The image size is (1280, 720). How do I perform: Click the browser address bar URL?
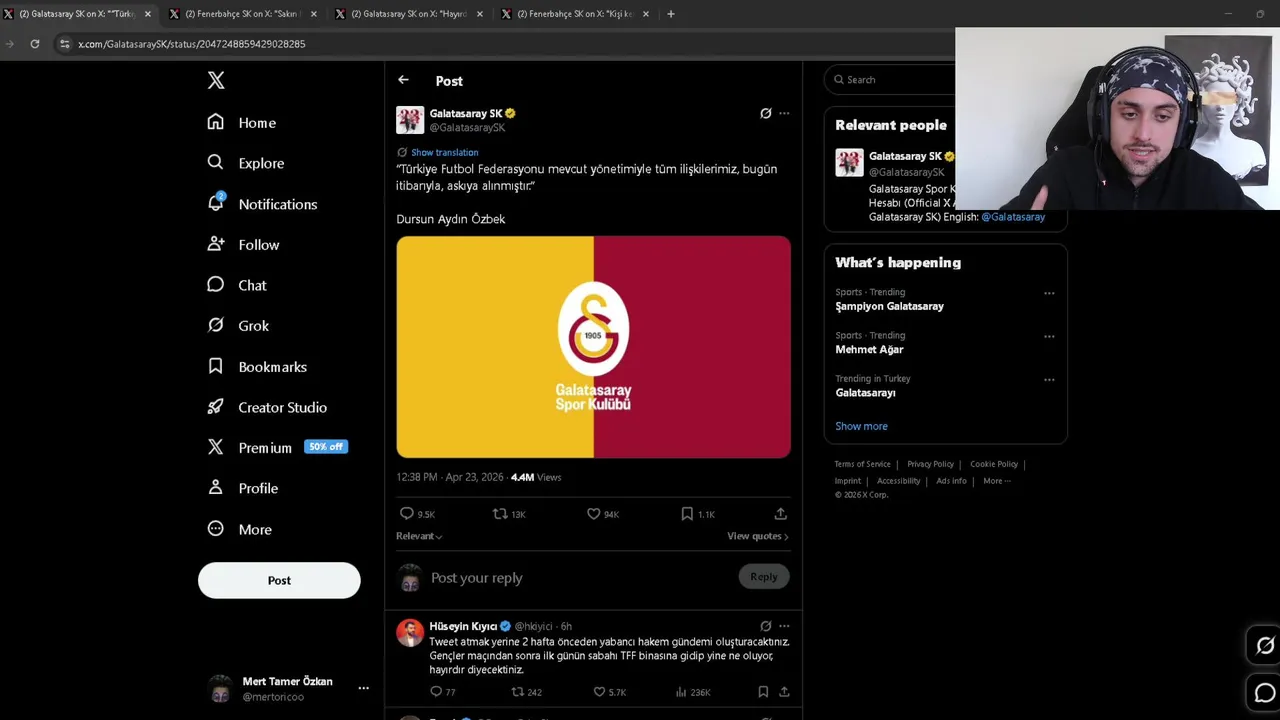click(x=192, y=44)
